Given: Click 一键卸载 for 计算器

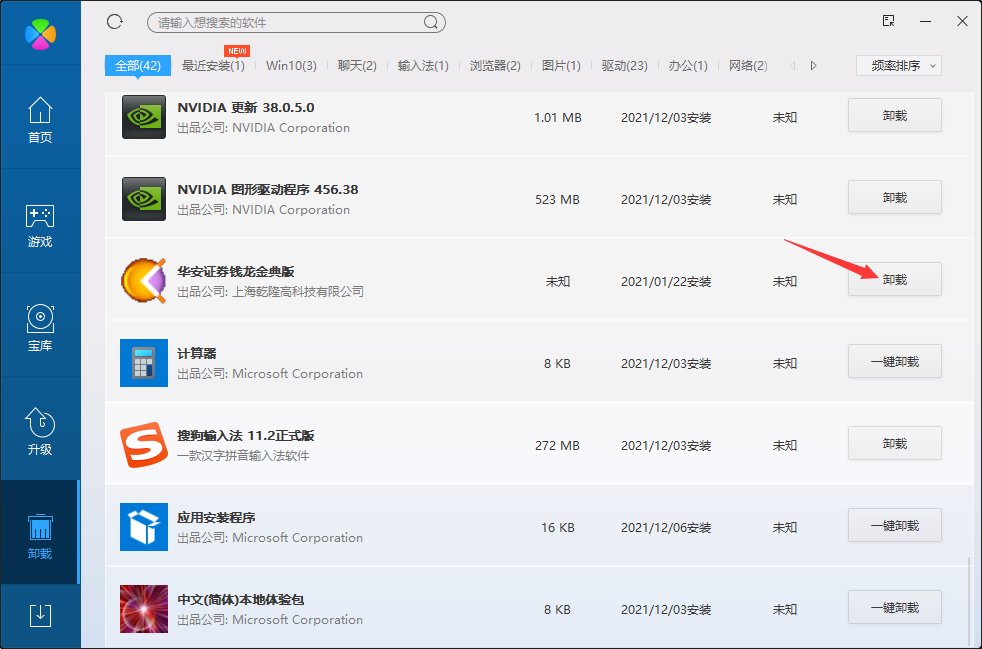Looking at the screenshot, I should 894,361.
